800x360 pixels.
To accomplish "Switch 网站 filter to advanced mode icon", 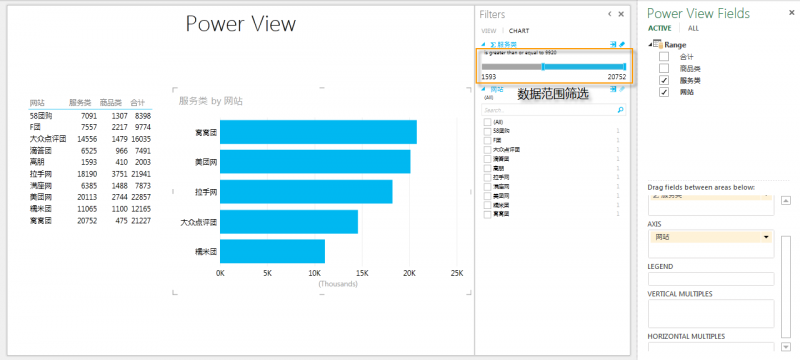I will click(613, 89).
